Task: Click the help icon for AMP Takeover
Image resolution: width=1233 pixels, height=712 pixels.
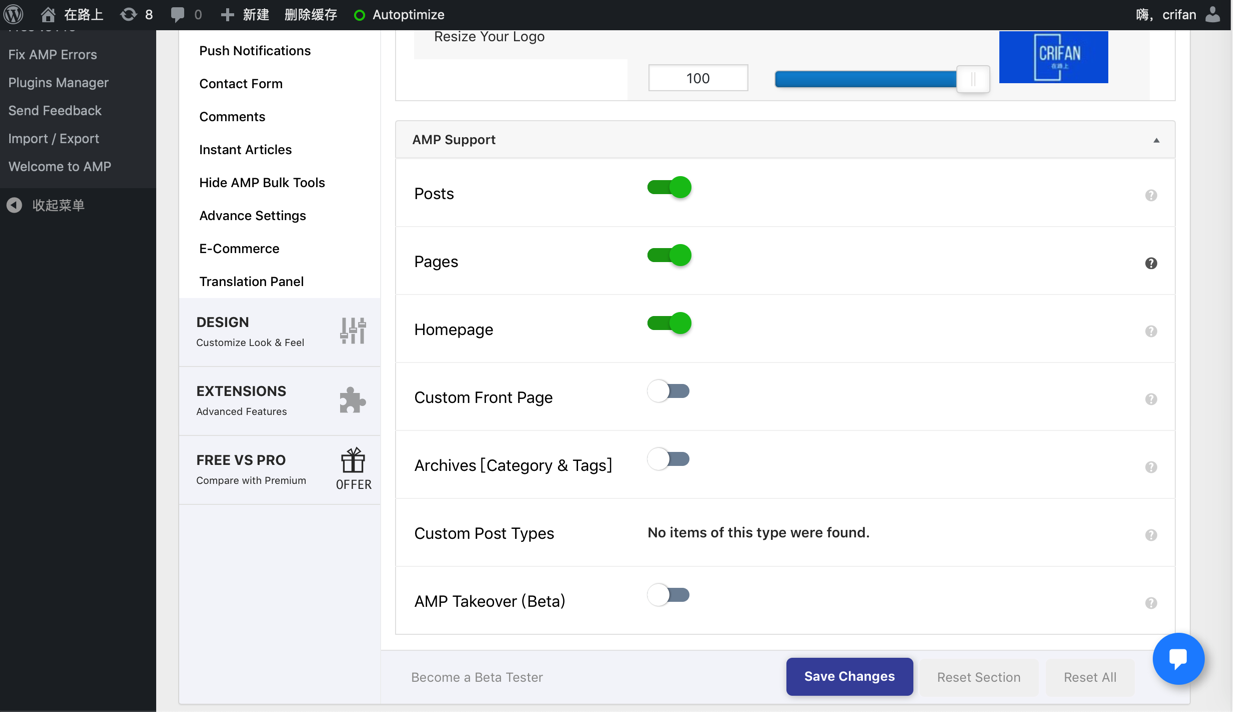Action: coord(1151,603)
